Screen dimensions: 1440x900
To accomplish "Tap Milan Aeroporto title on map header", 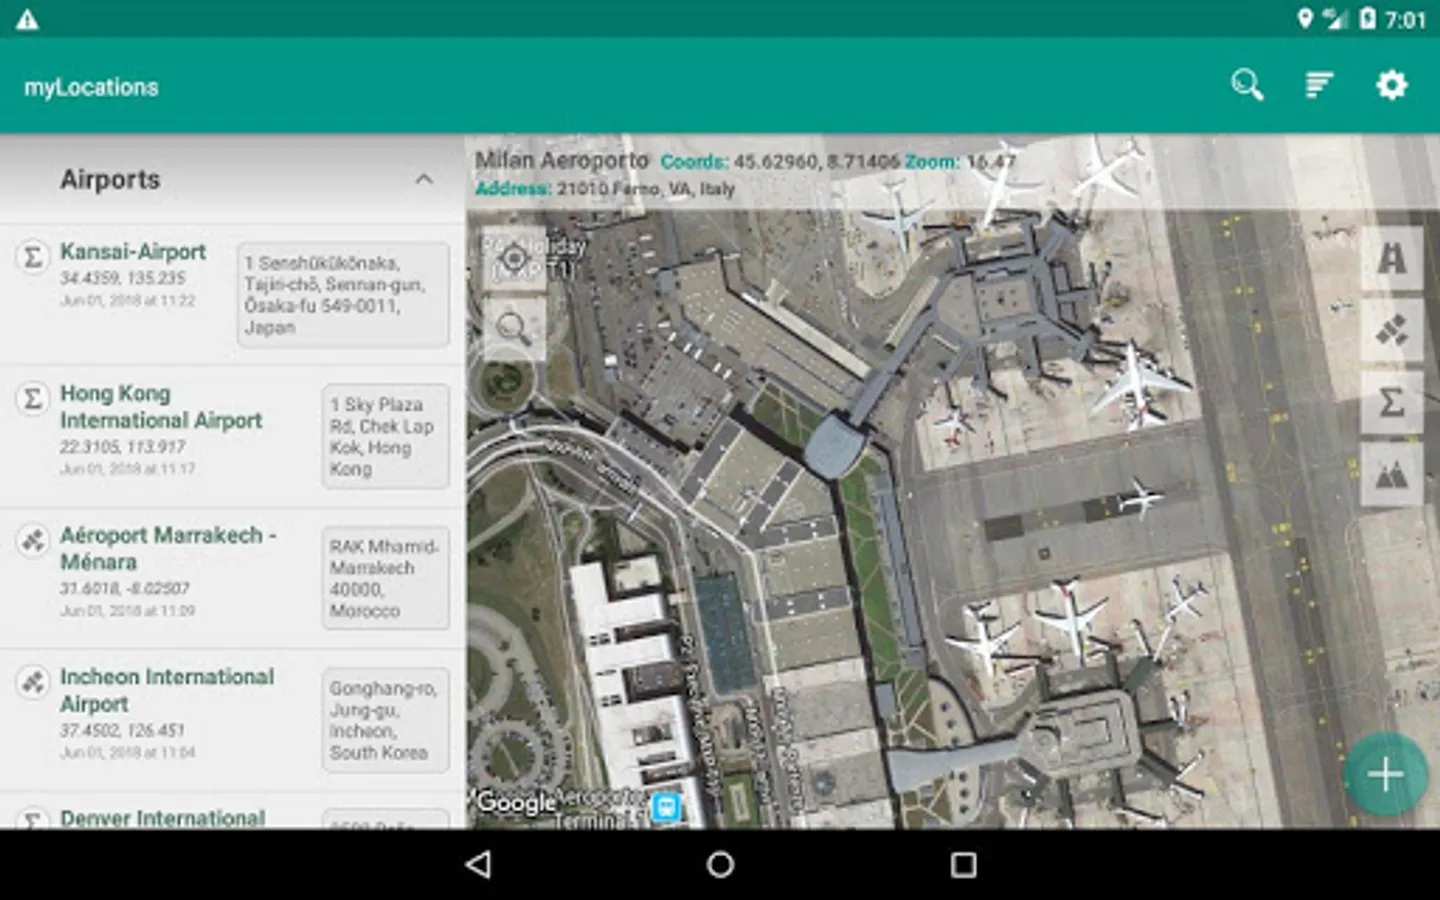I will coord(562,160).
